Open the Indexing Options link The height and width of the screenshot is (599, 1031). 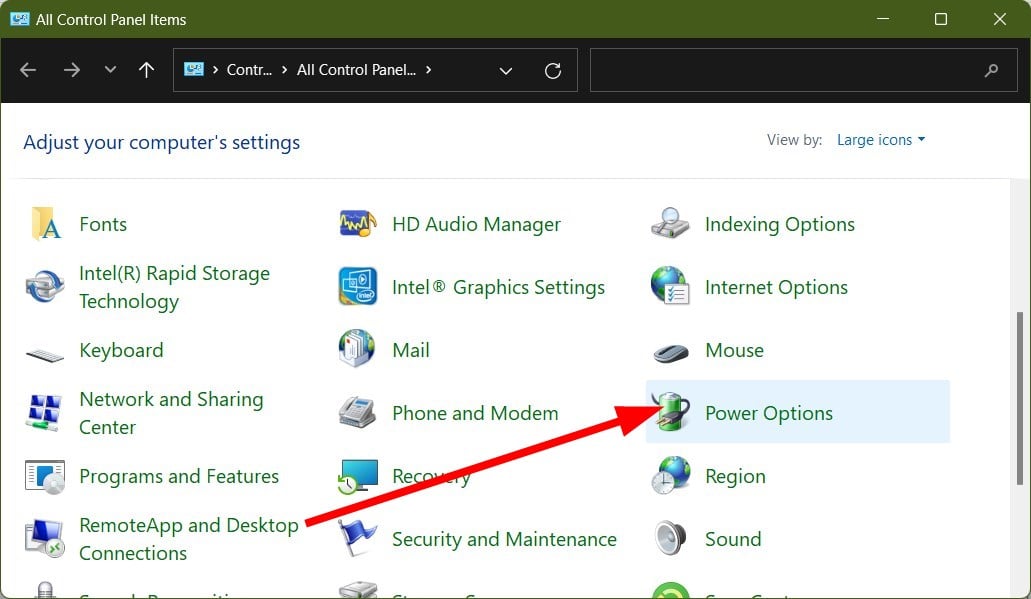(780, 224)
